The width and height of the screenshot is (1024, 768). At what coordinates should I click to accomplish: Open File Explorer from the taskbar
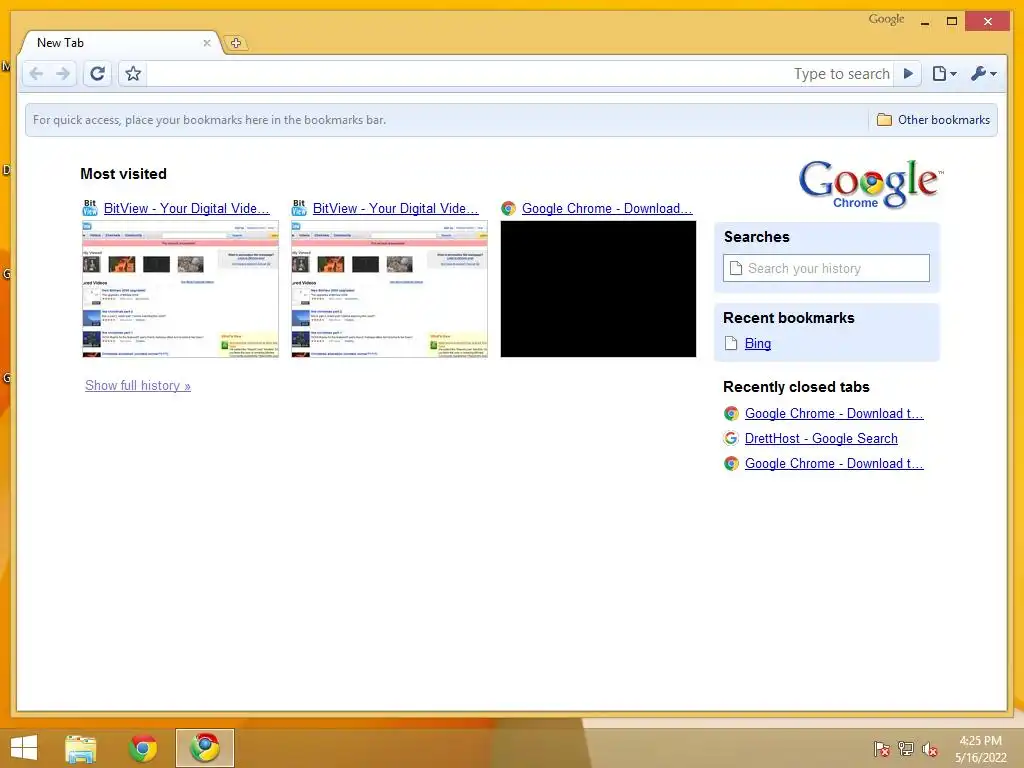tap(81, 748)
